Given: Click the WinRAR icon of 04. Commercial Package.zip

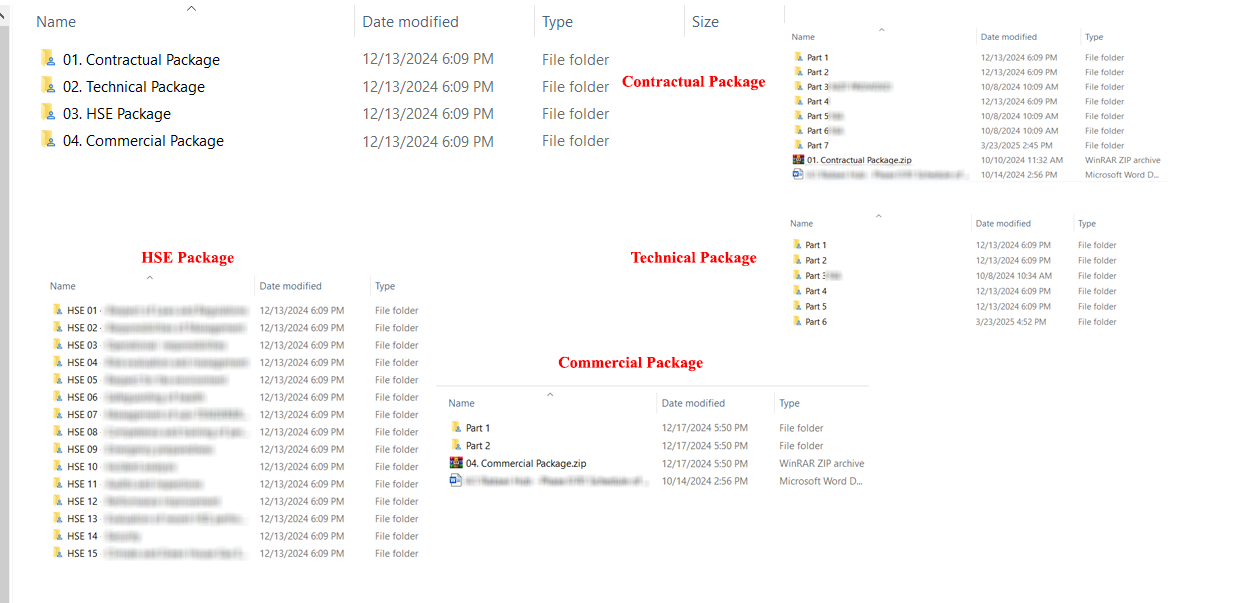Looking at the screenshot, I should (x=456, y=463).
